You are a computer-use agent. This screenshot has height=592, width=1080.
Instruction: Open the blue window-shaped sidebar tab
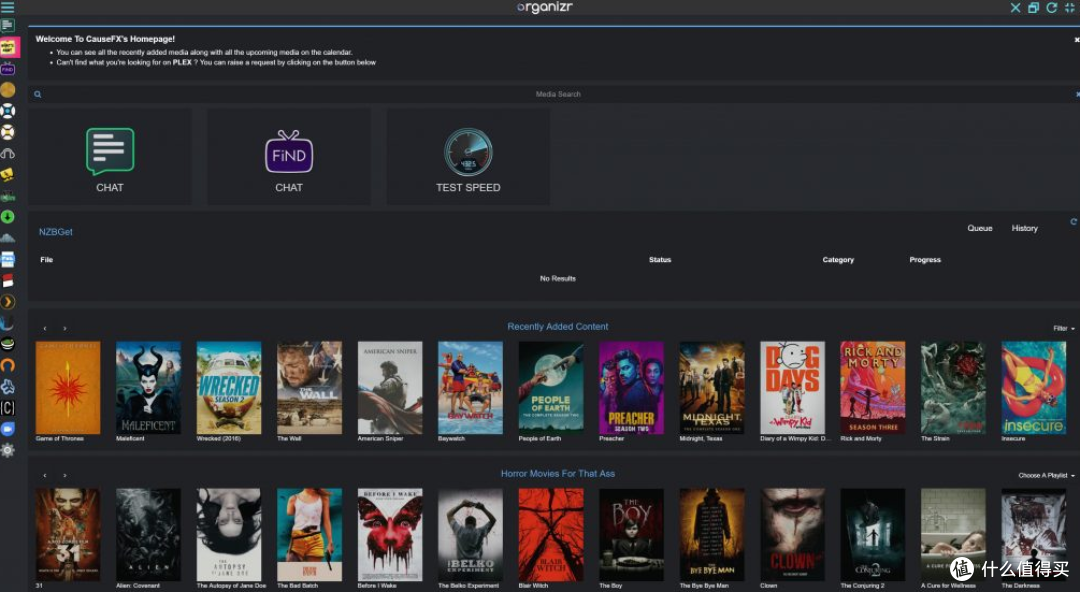[x=8, y=260]
